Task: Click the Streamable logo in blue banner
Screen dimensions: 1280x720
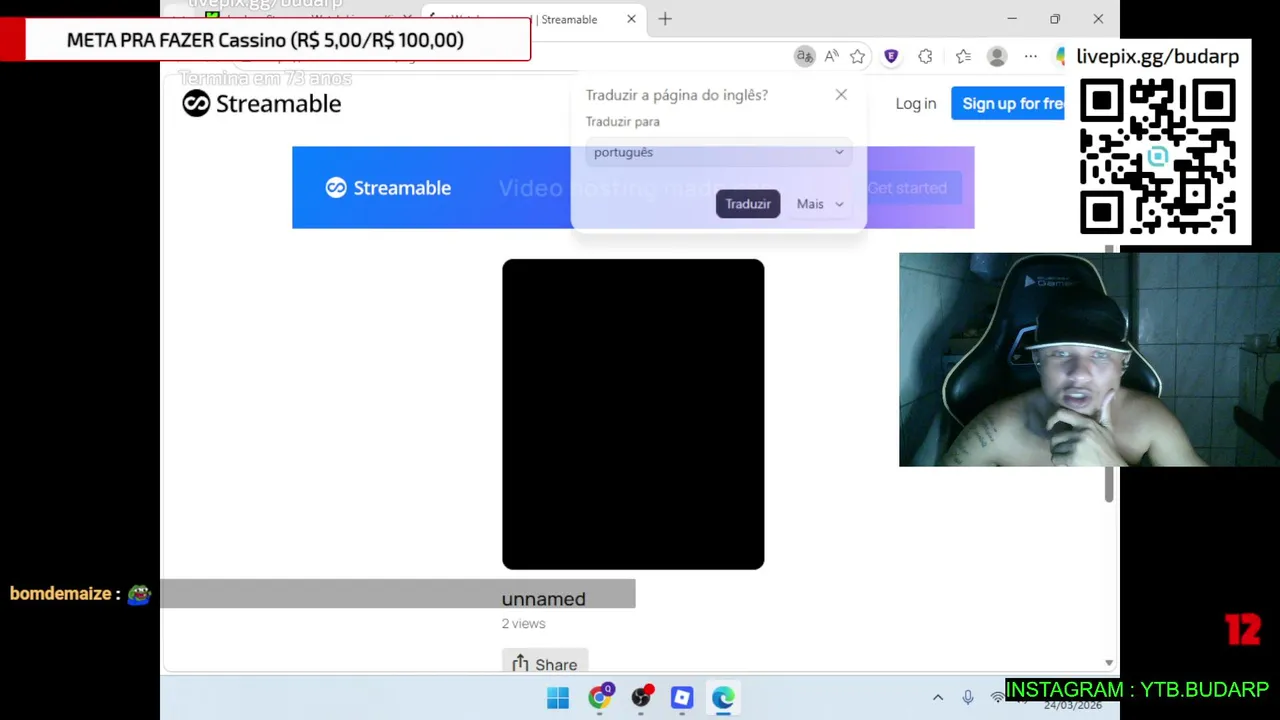Action: [388, 188]
